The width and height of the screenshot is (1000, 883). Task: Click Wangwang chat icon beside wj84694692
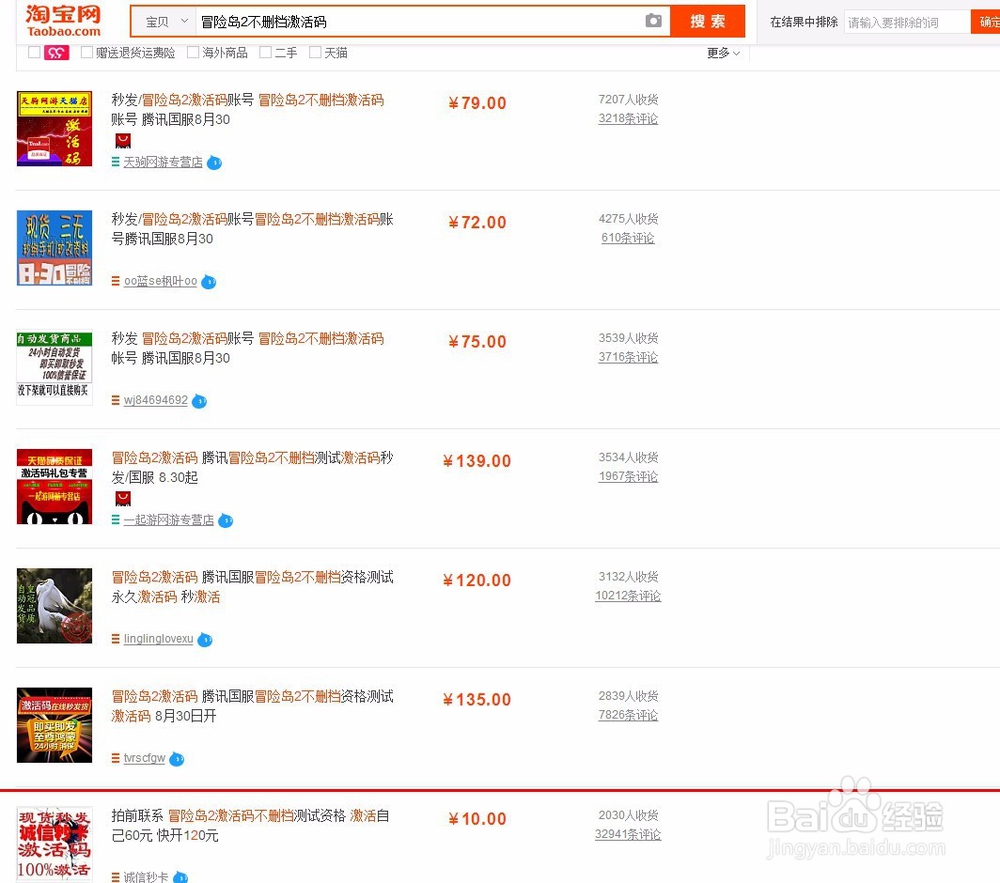[200, 401]
